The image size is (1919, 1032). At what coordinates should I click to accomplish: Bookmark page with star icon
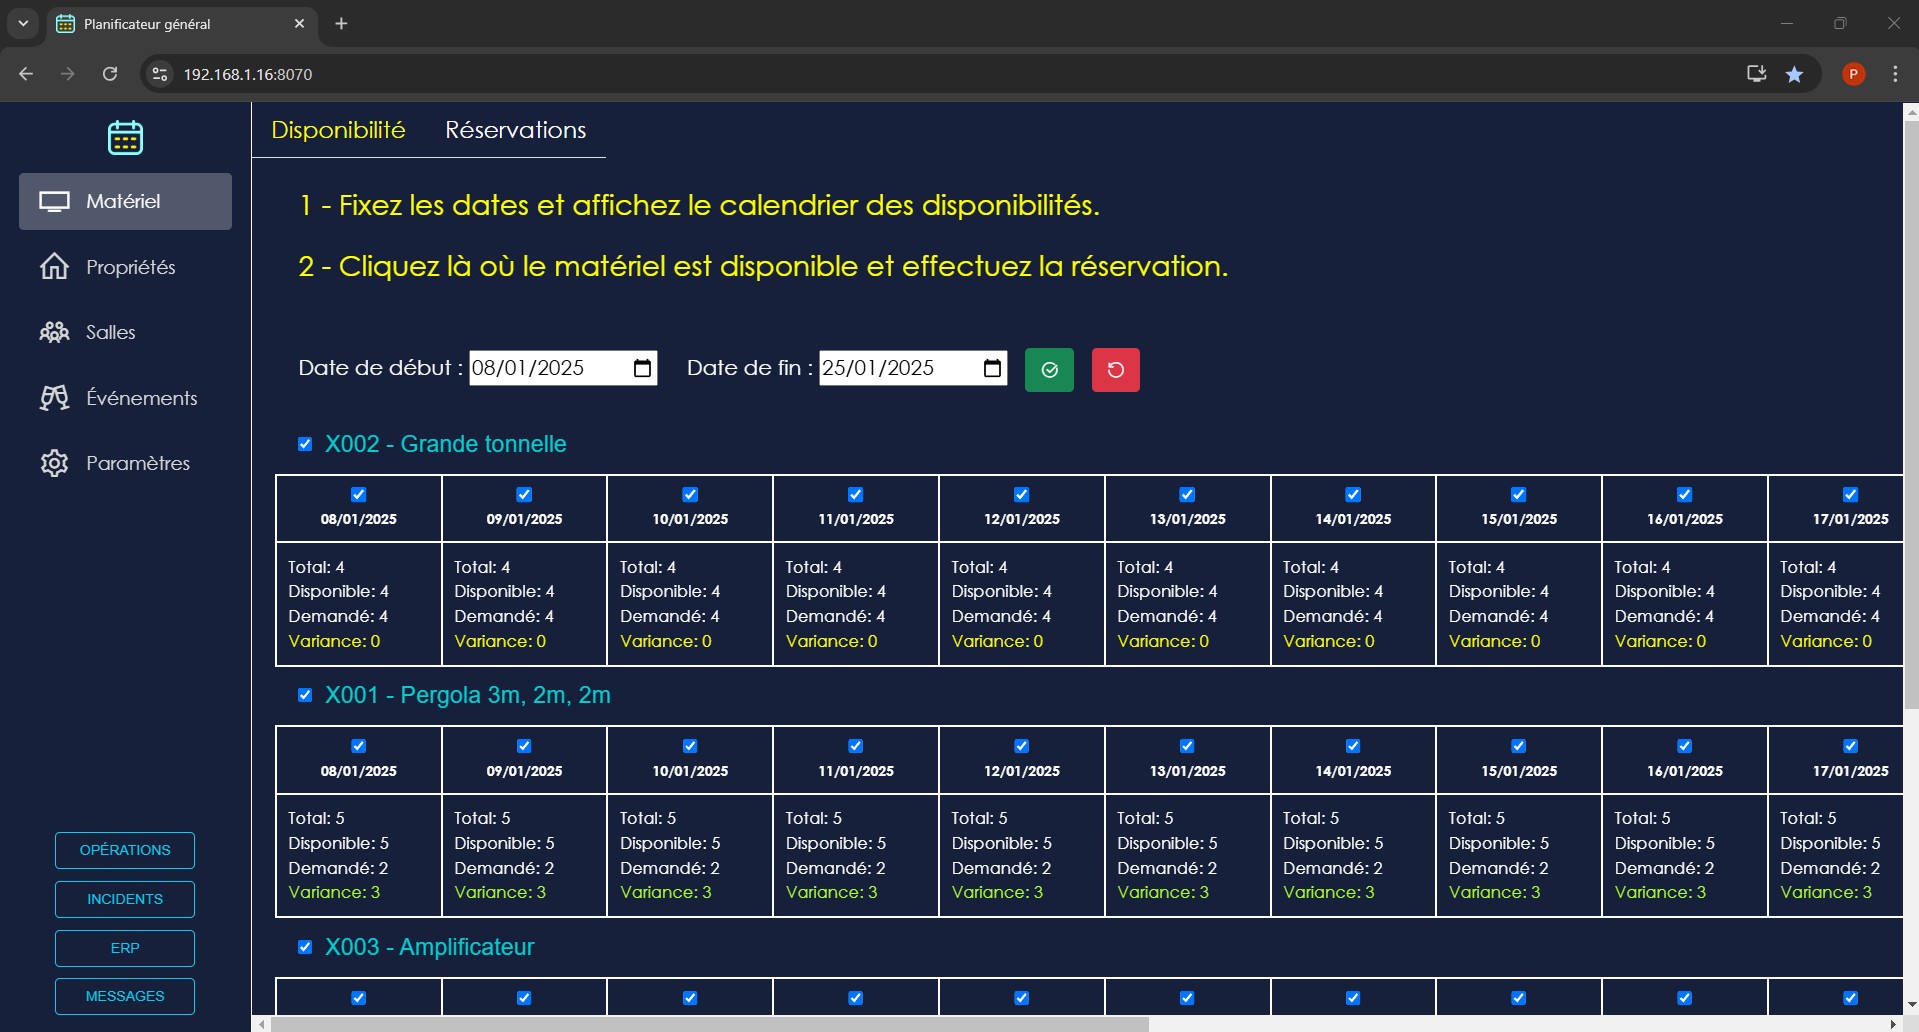coord(1794,74)
